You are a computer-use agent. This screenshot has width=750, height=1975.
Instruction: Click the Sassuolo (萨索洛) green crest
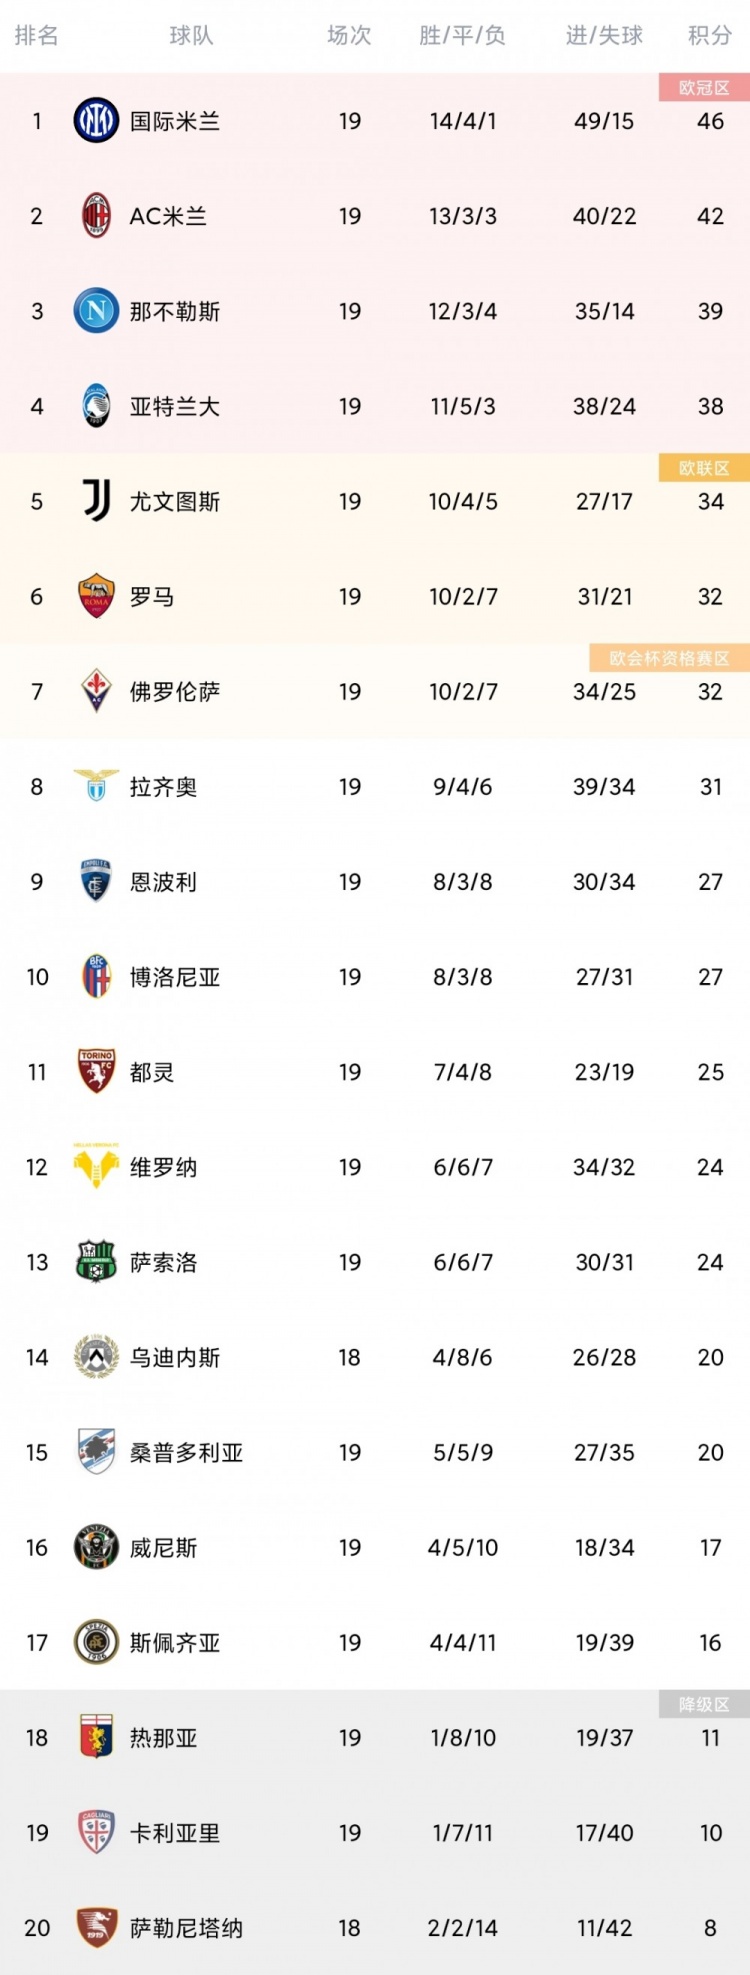[x=96, y=1262]
